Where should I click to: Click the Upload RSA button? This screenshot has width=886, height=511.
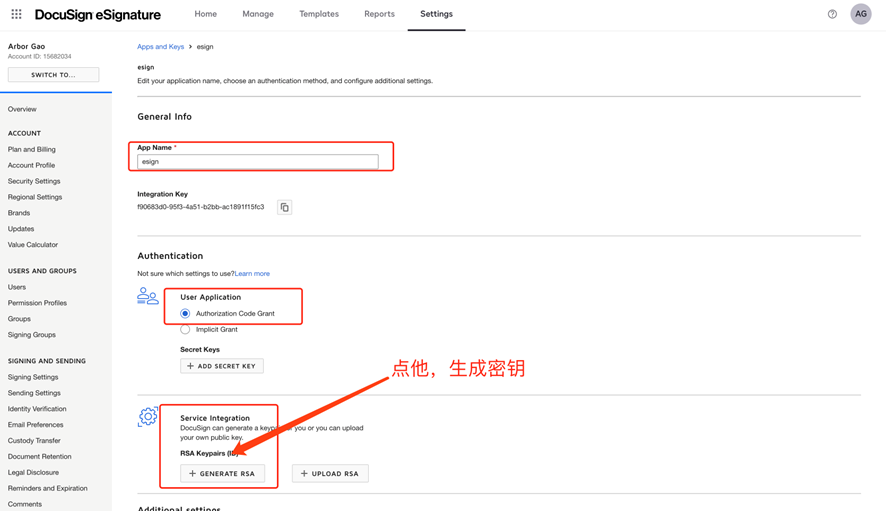(330, 474)
